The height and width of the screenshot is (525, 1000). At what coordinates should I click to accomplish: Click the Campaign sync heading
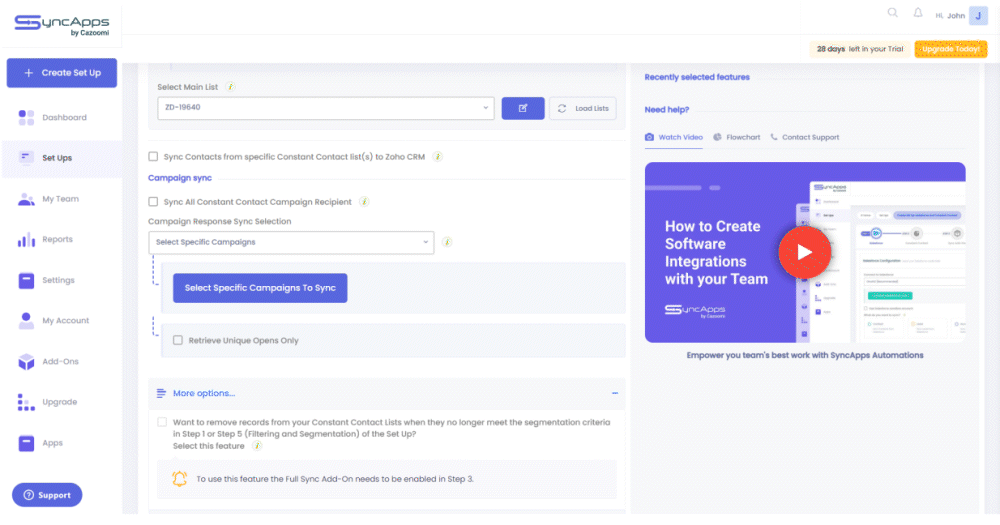coord(180,178)
